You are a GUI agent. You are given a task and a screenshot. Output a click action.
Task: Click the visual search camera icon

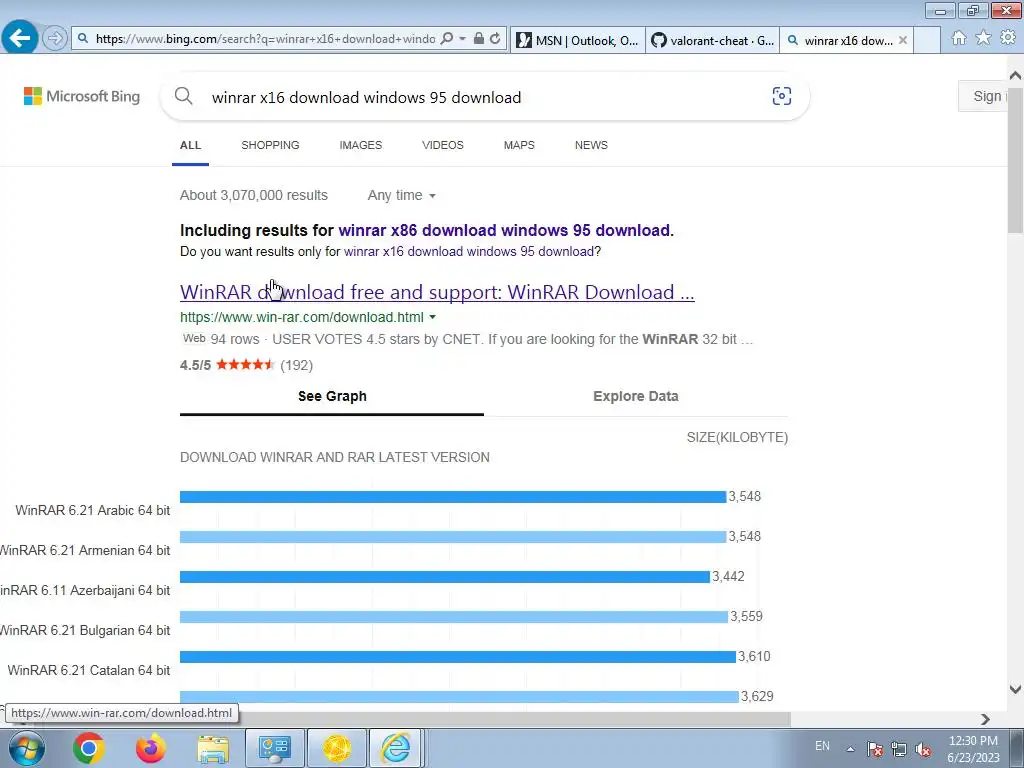782,96
